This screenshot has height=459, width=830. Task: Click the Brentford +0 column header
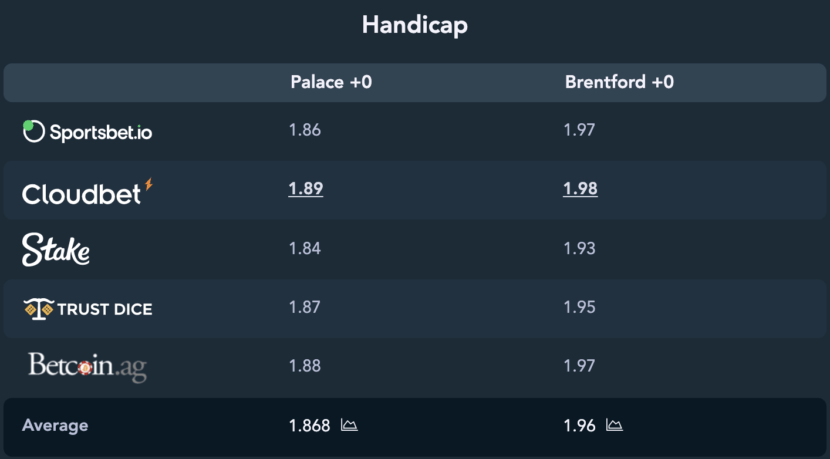619,82
